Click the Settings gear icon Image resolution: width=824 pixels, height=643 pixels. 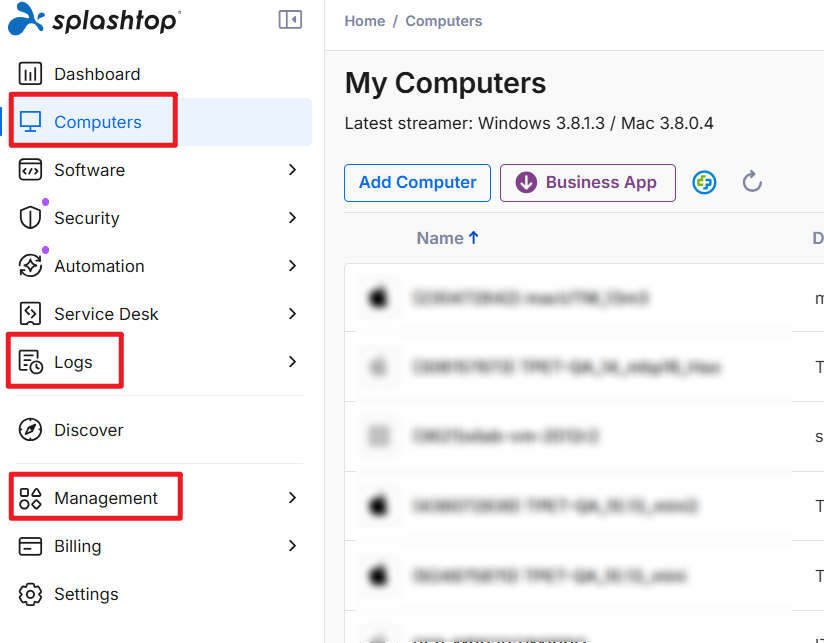(x=30, y=594)
